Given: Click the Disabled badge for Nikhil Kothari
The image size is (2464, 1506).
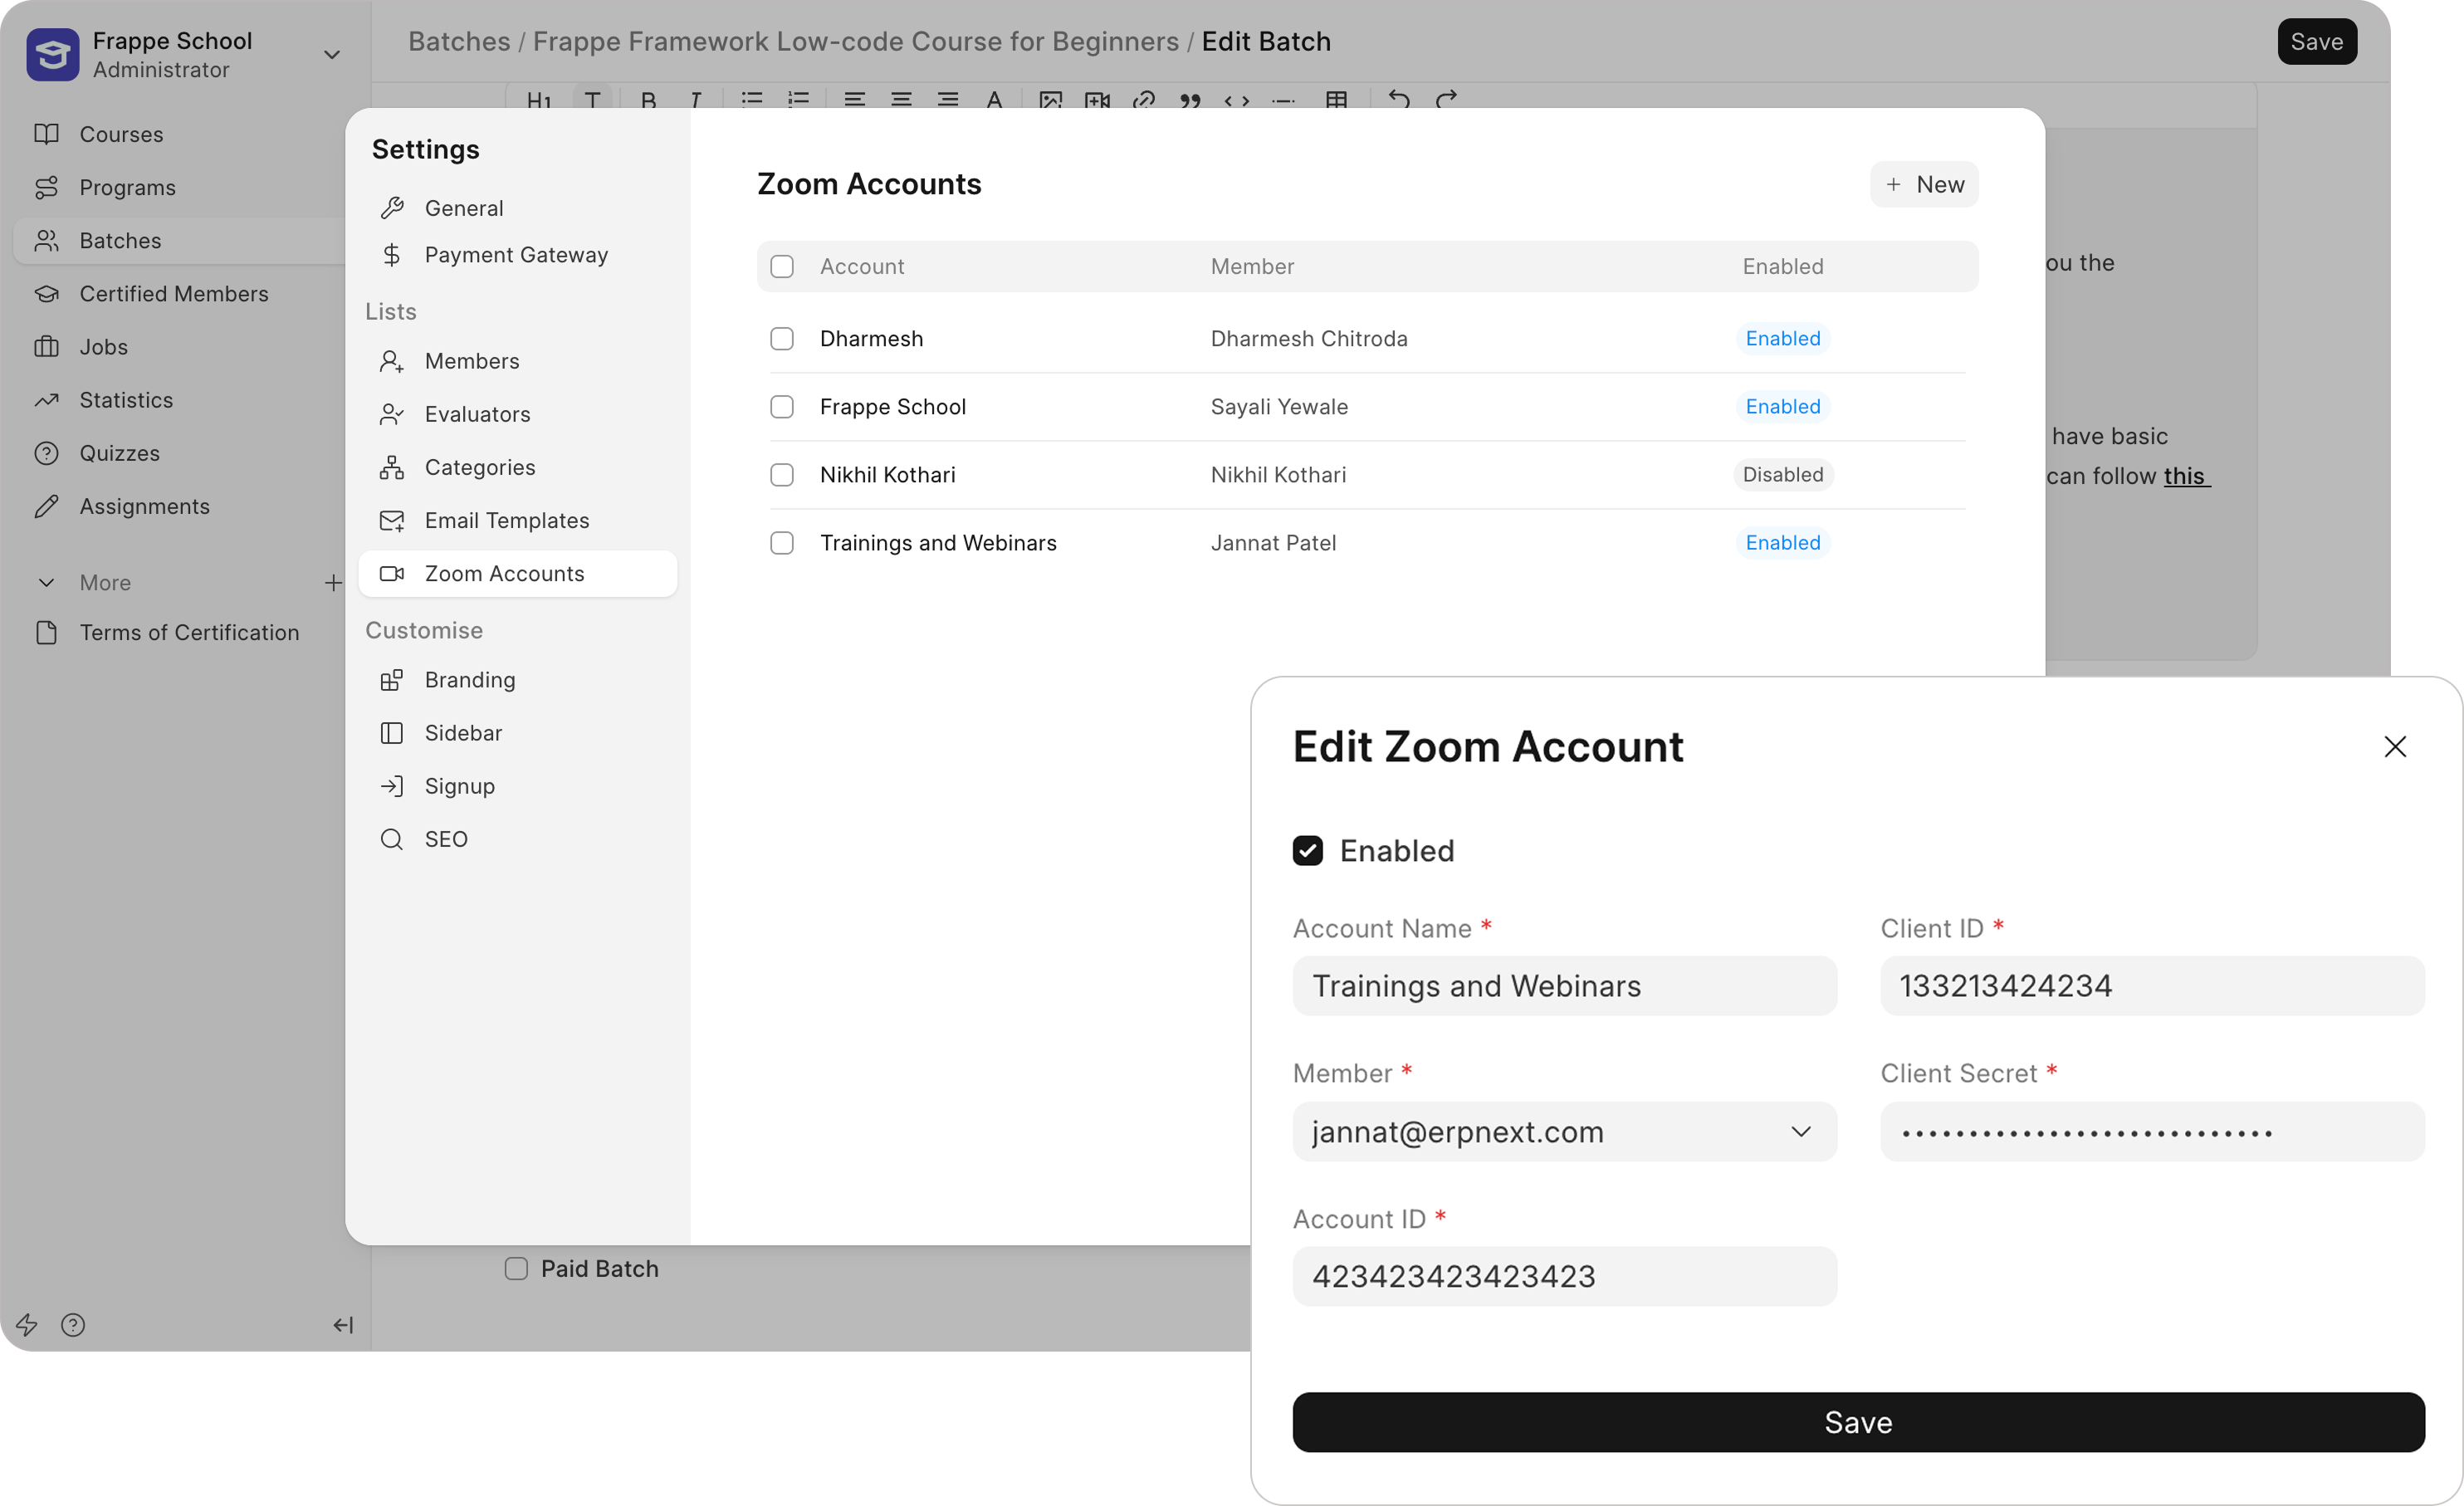Looking at the screenshot, I should [x=1782, y=474].
